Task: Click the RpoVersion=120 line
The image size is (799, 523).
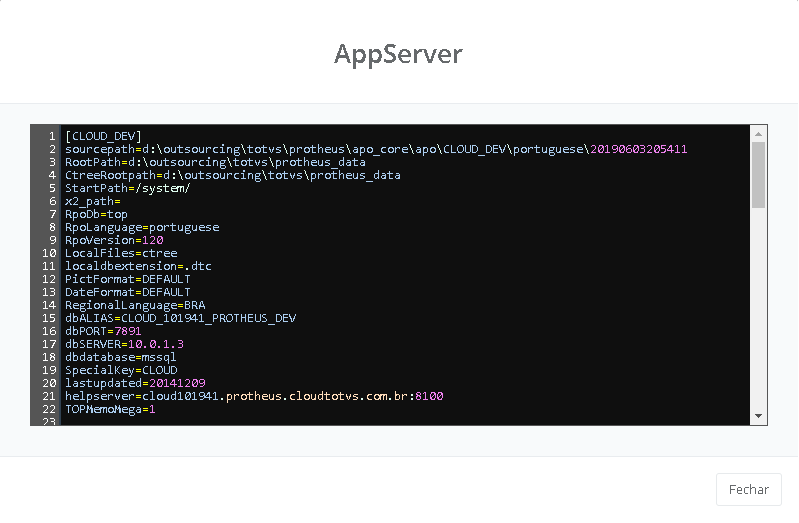Action: coord(114,240)
